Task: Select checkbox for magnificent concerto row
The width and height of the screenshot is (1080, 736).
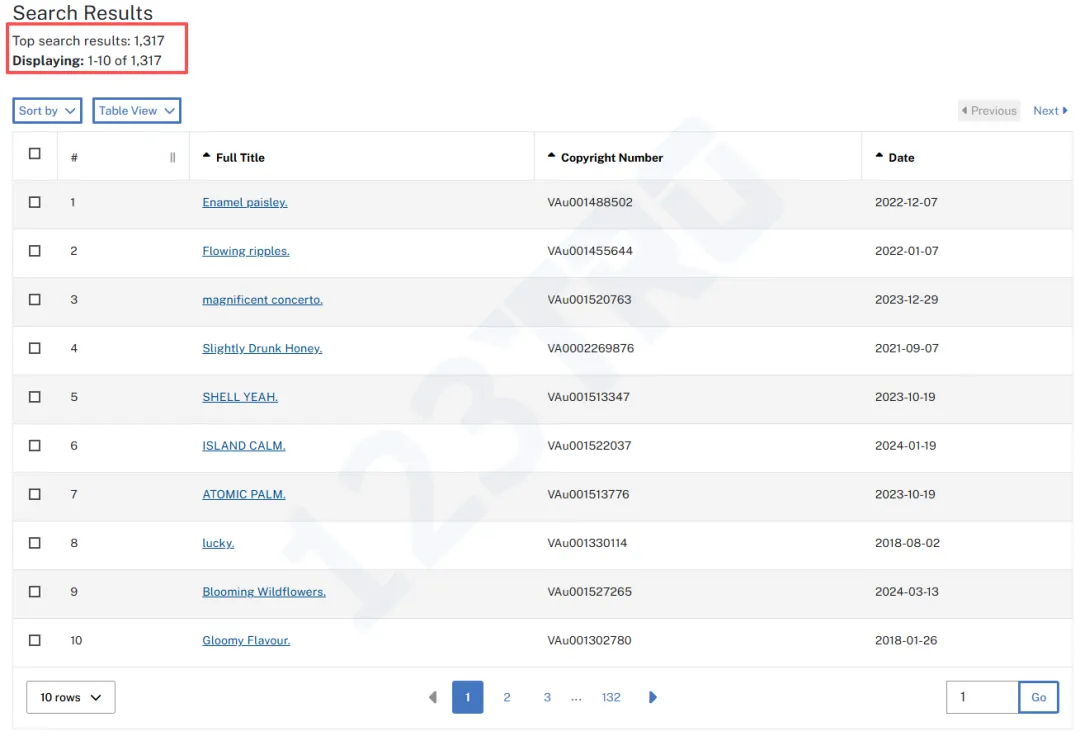Action: click(x=34, y=299)
